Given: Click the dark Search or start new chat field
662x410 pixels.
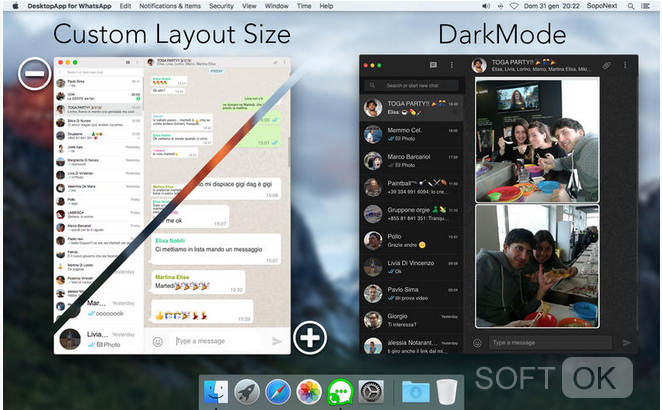Looking at the screenshot, I should point(412,85).
